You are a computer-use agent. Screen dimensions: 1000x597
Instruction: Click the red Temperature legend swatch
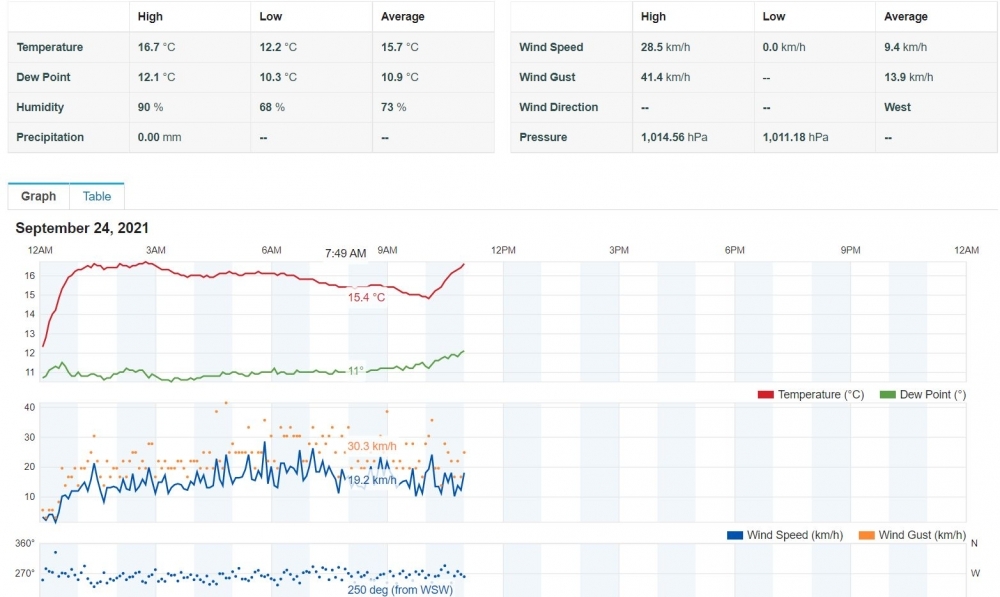766,395
